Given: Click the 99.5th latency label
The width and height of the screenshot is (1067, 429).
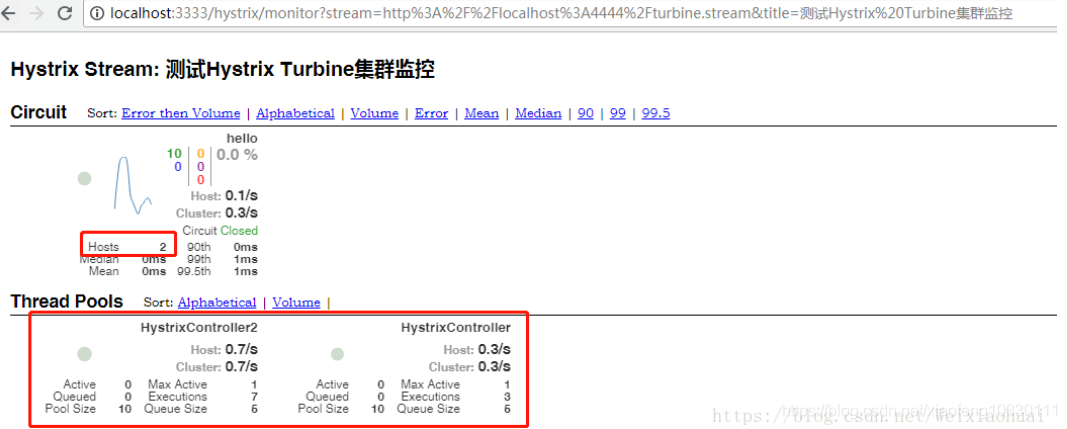Looking at the screenshot, I should [x=194, y=271].
